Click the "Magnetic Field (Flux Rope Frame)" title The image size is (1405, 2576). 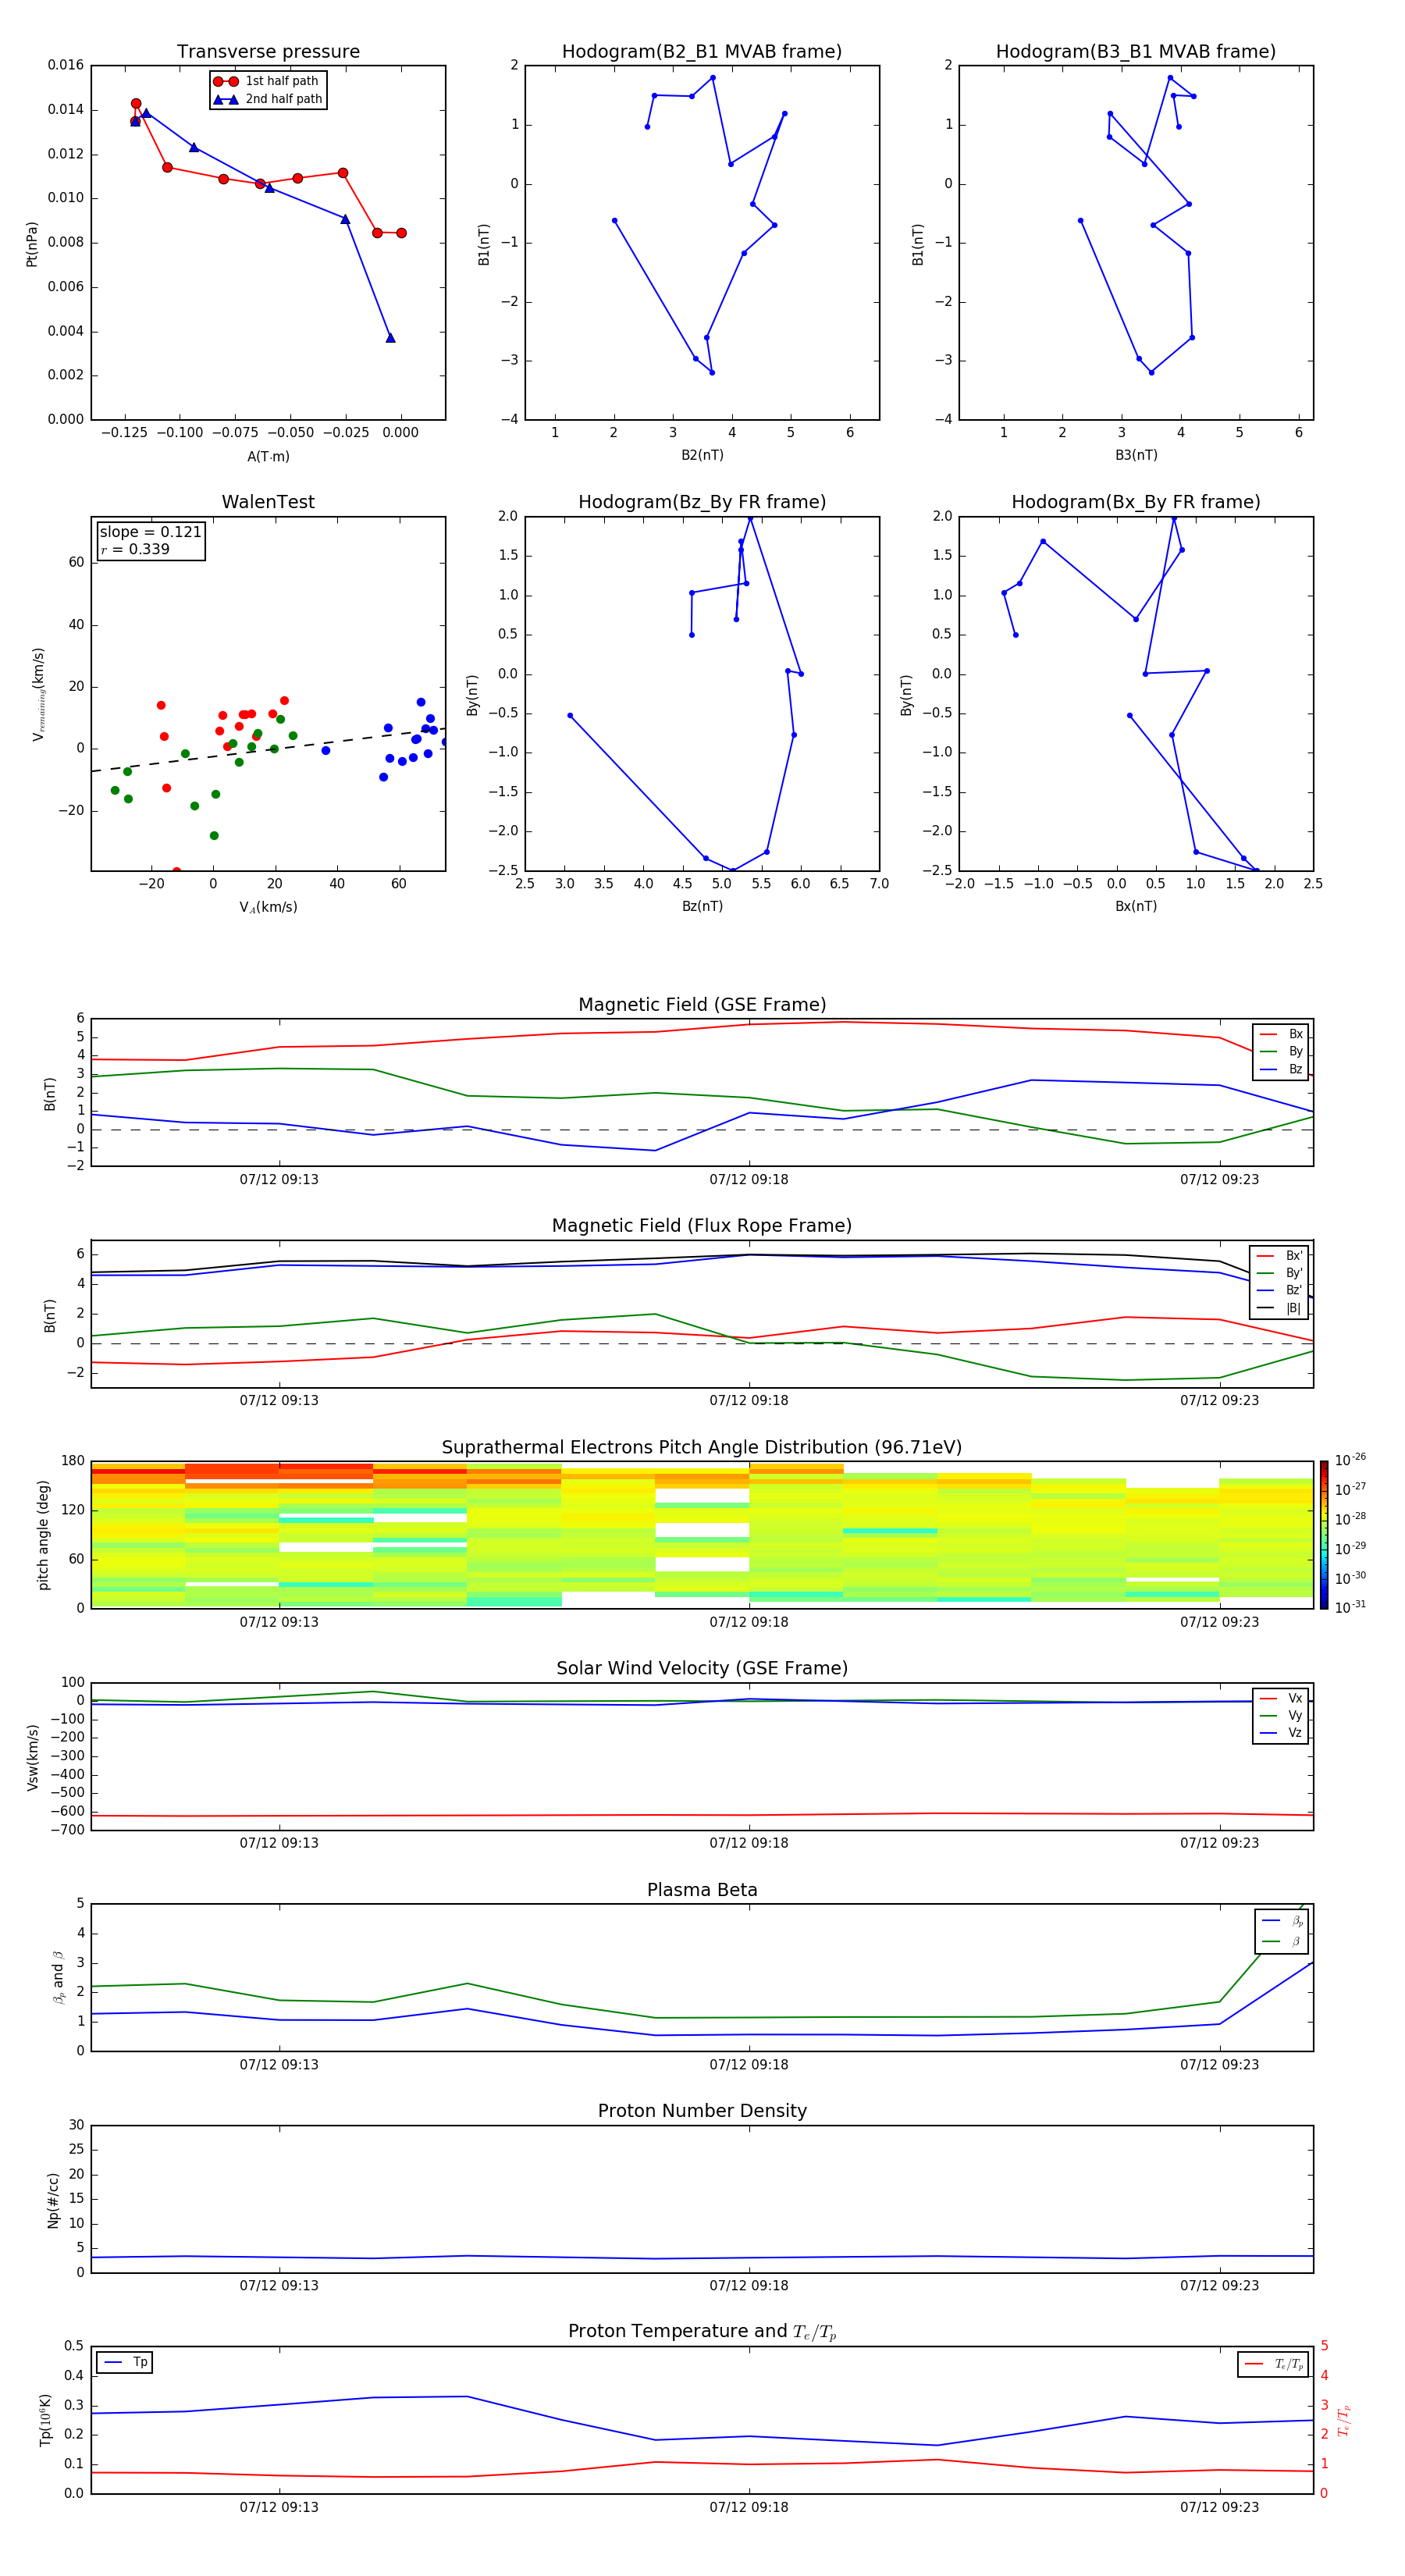702,1226
